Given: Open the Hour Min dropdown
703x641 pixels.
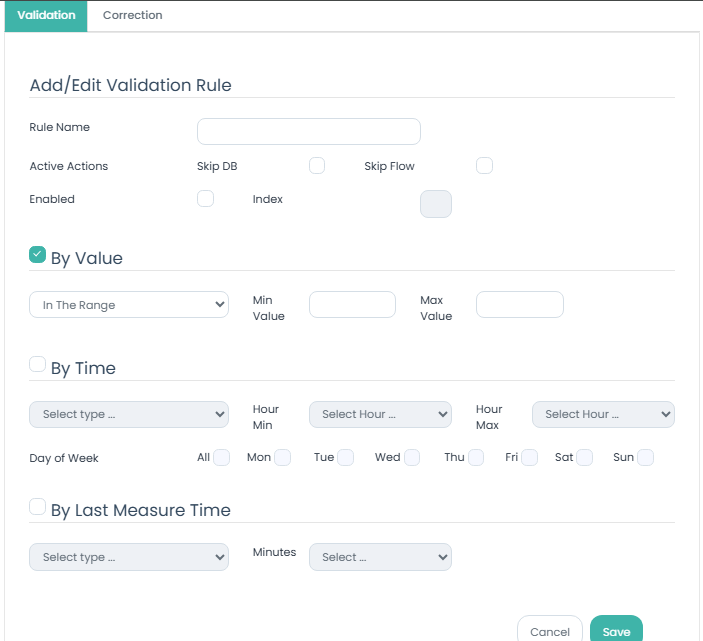Looking at the screenshot, I should [x=380, y=414].
